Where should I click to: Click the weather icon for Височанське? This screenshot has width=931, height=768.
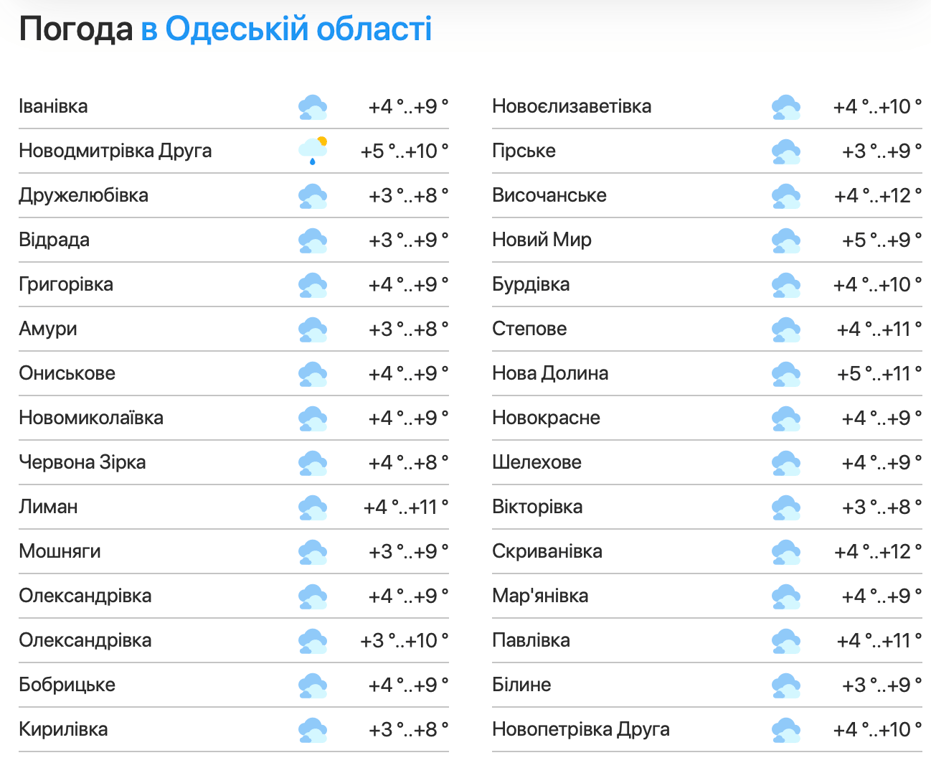[x=786, y=196]
